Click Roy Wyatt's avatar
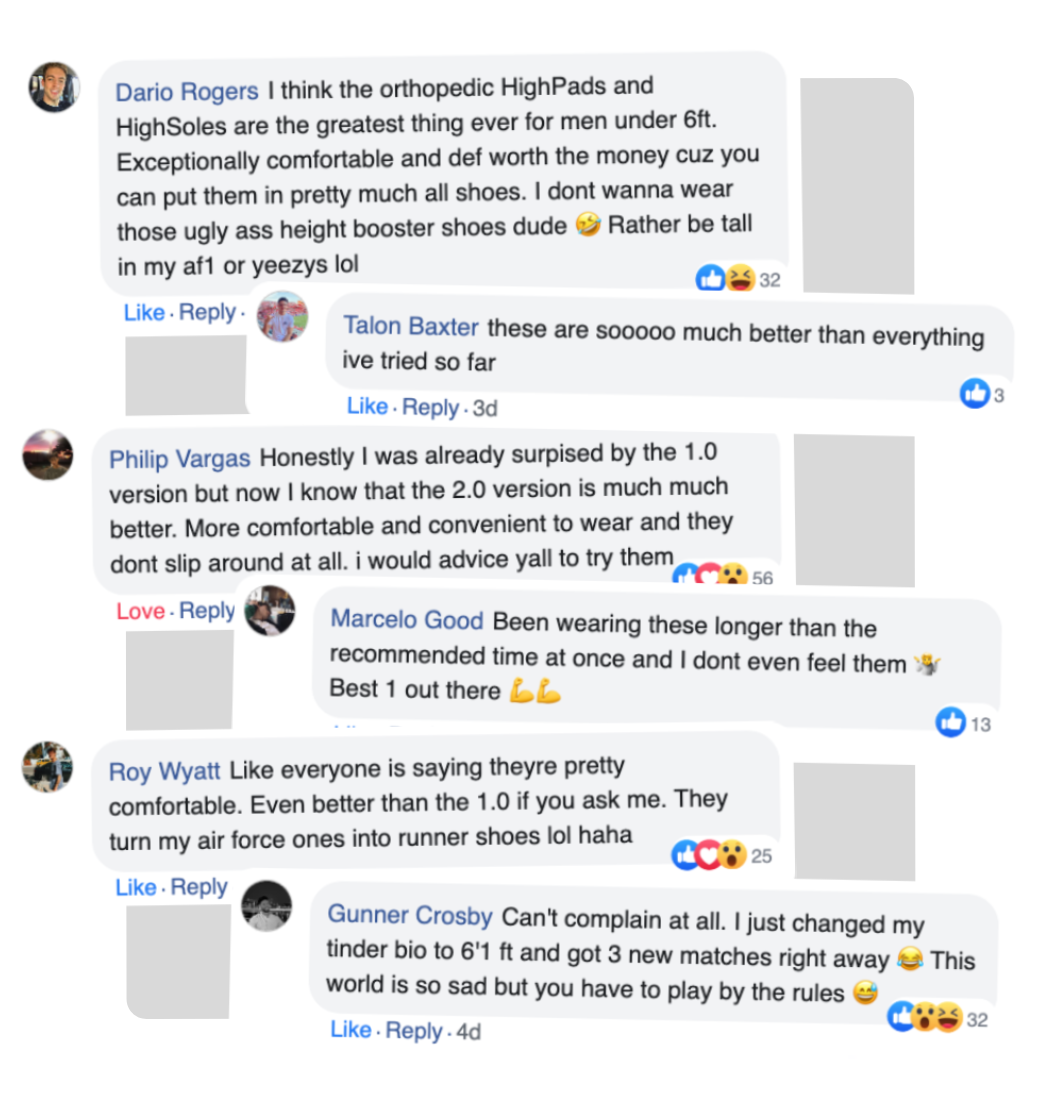Image resolution: width=1042 pixels, height=1097 pixels. (47, 767)
